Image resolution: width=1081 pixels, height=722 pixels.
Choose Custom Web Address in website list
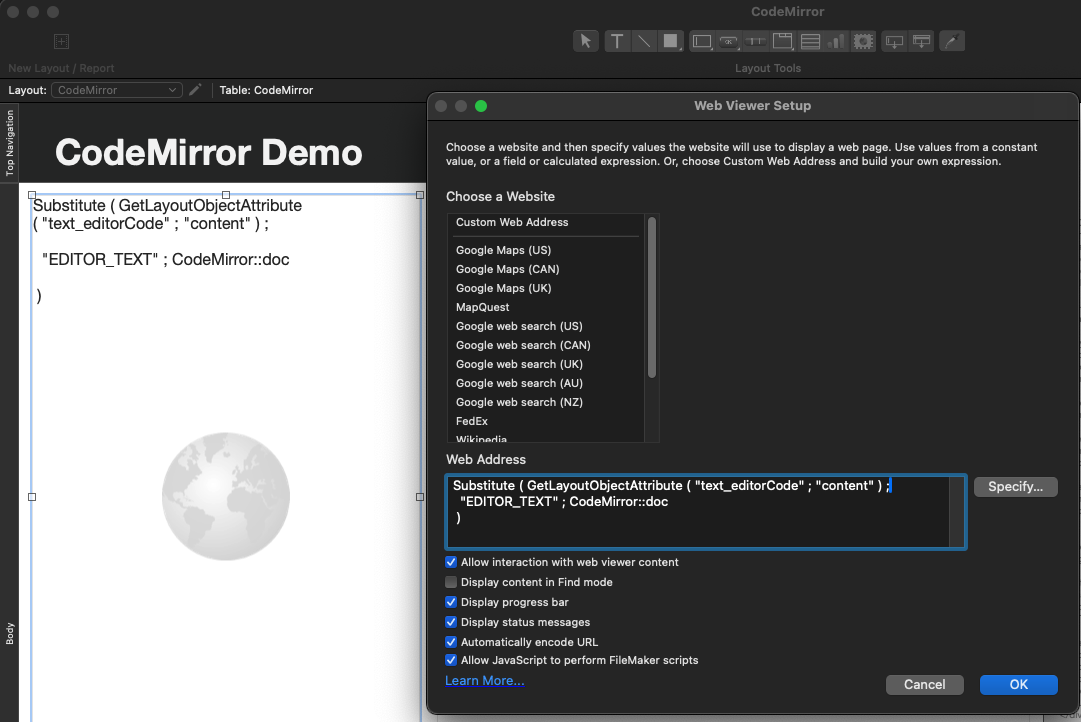tap(512, 222)
